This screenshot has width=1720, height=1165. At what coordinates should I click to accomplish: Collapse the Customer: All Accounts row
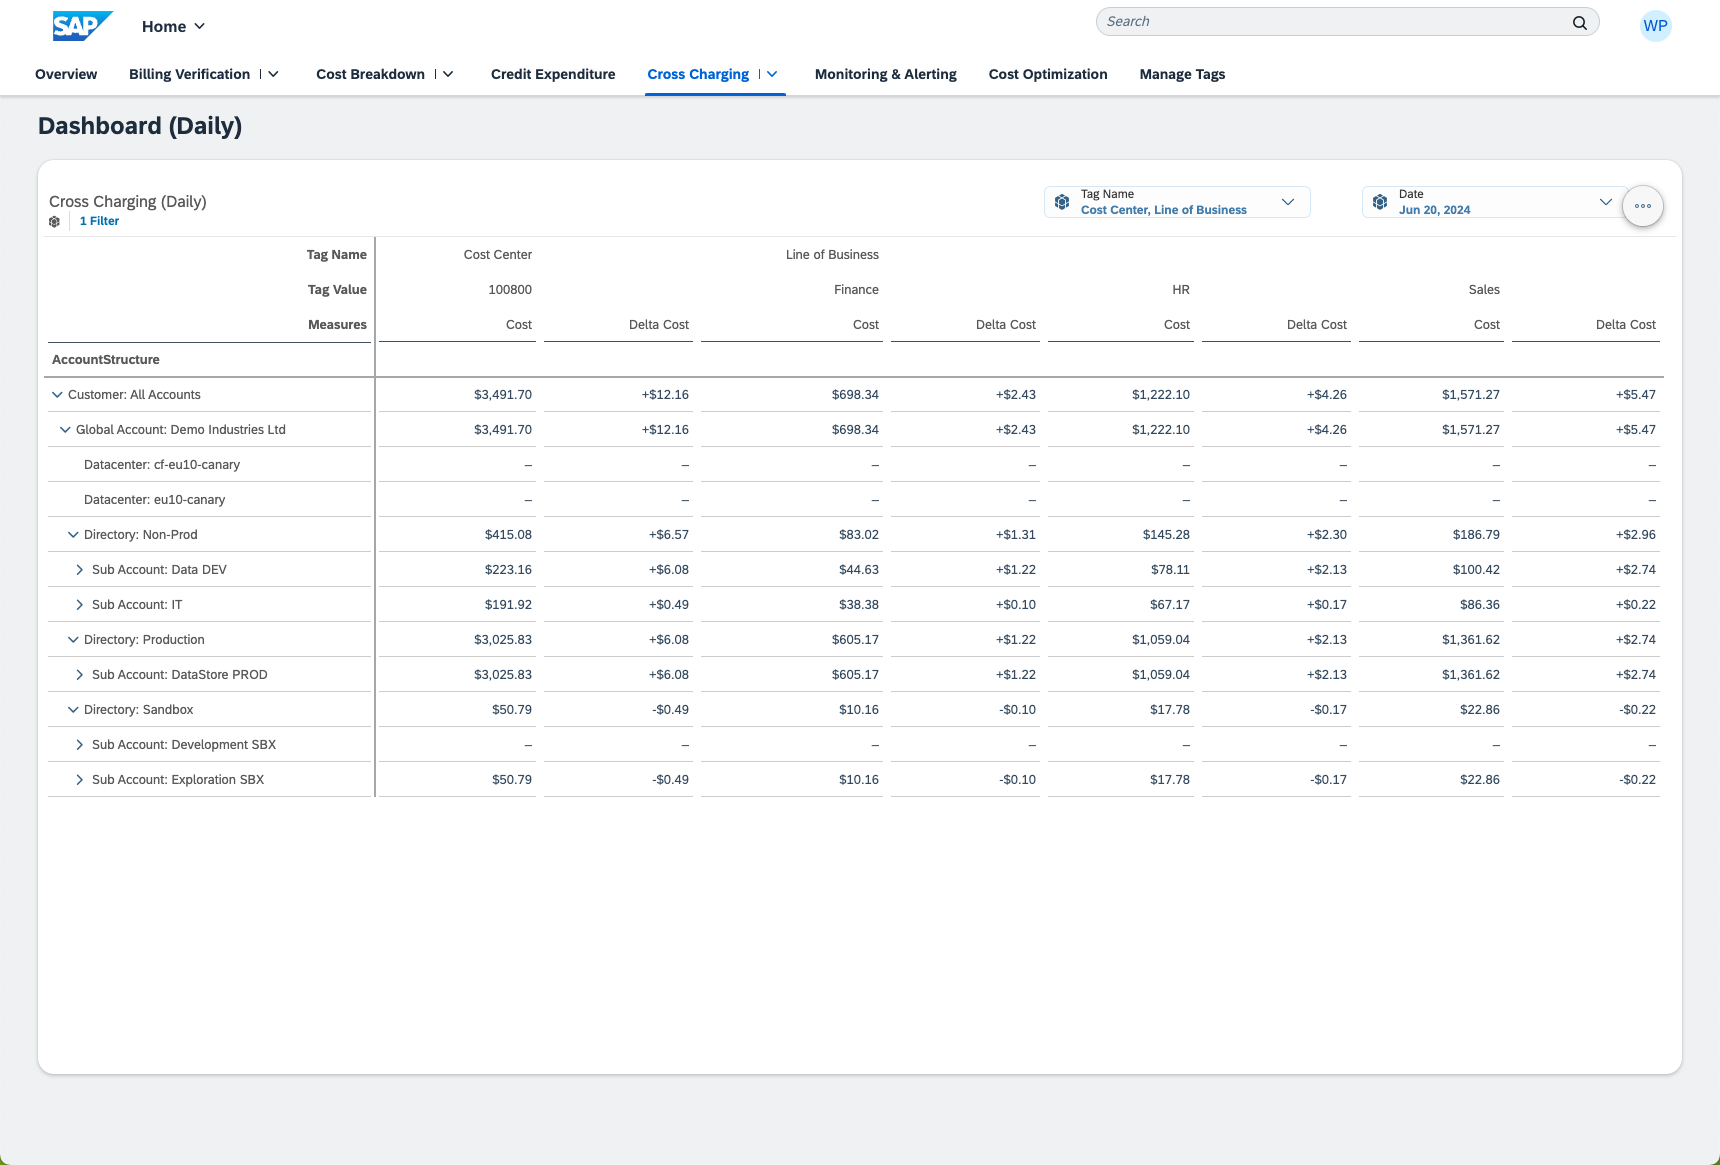click(57, 395)
